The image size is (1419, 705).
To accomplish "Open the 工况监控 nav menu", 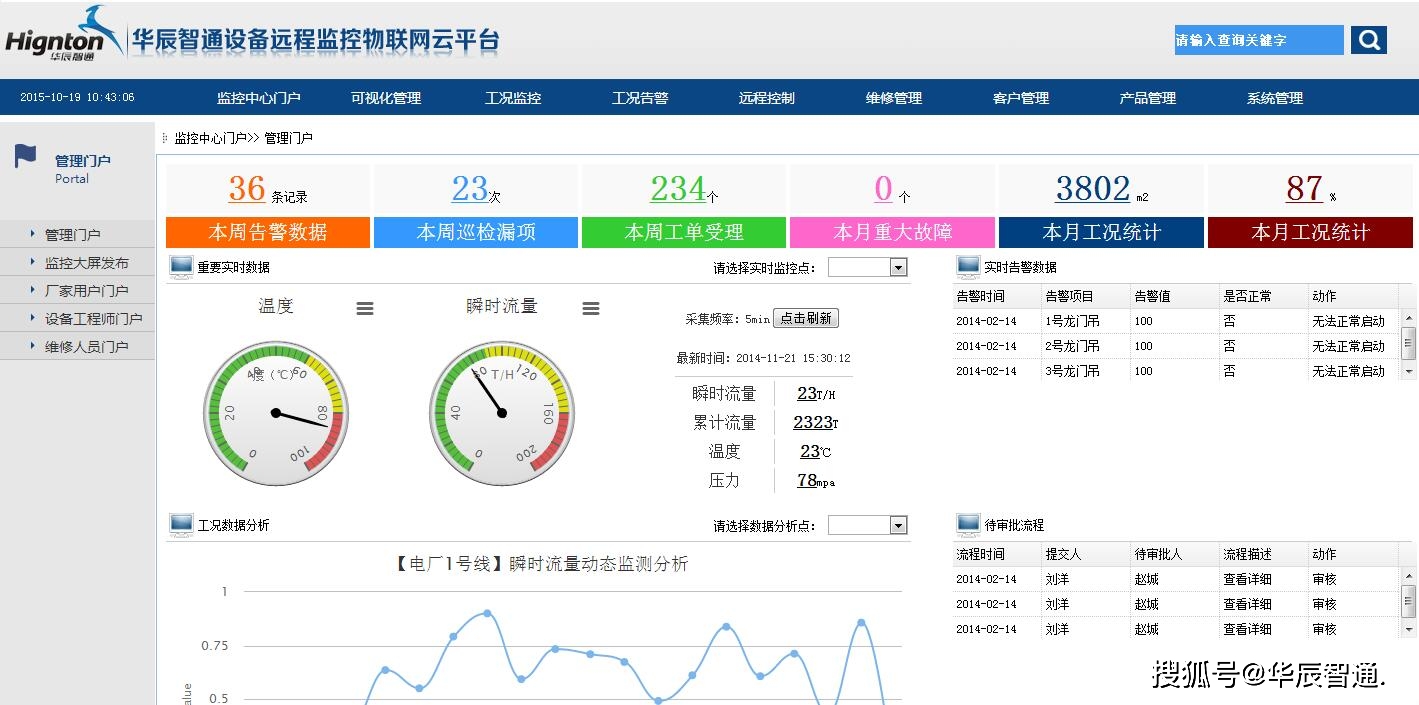I will 513,98.
